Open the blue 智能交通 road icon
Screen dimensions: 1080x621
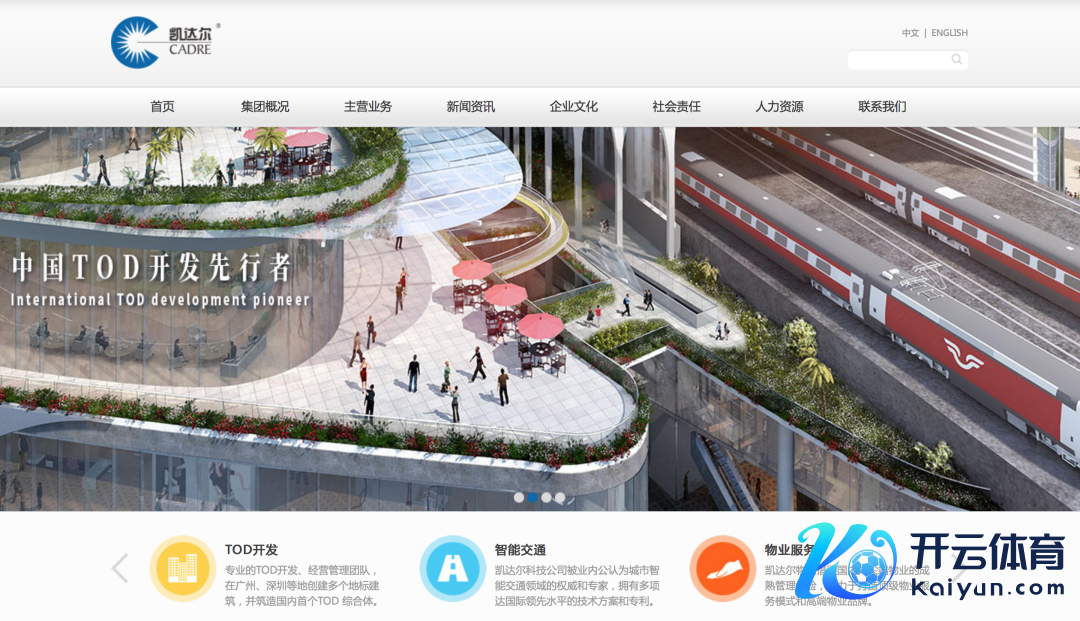(x=452, y=569)
